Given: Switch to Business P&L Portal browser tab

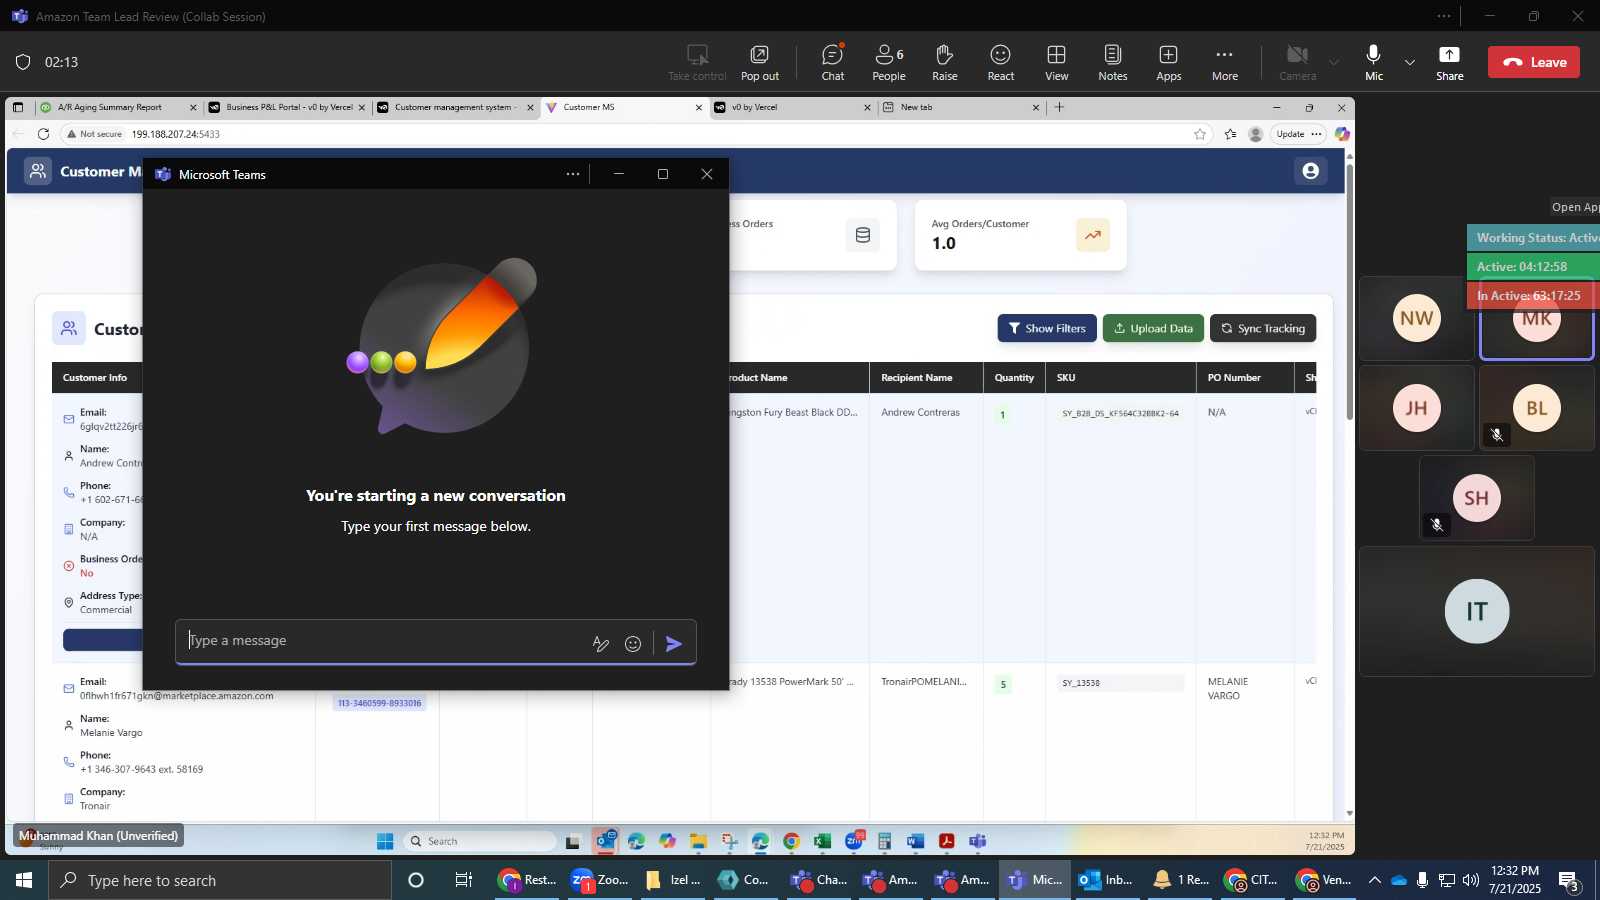Looking at the screenshot, I should (288, 107).
